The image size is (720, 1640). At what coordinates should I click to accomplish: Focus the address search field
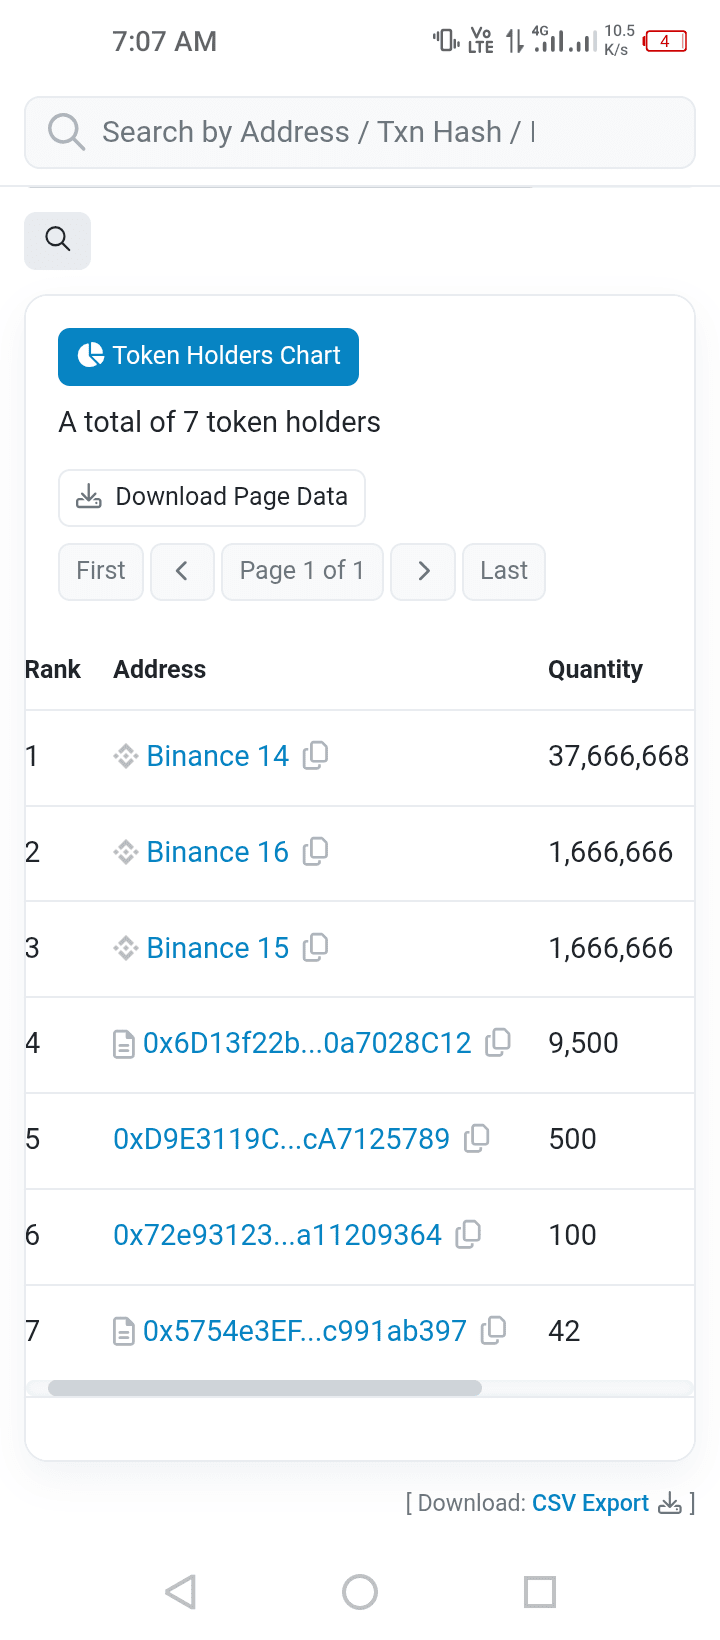(360, 132)
